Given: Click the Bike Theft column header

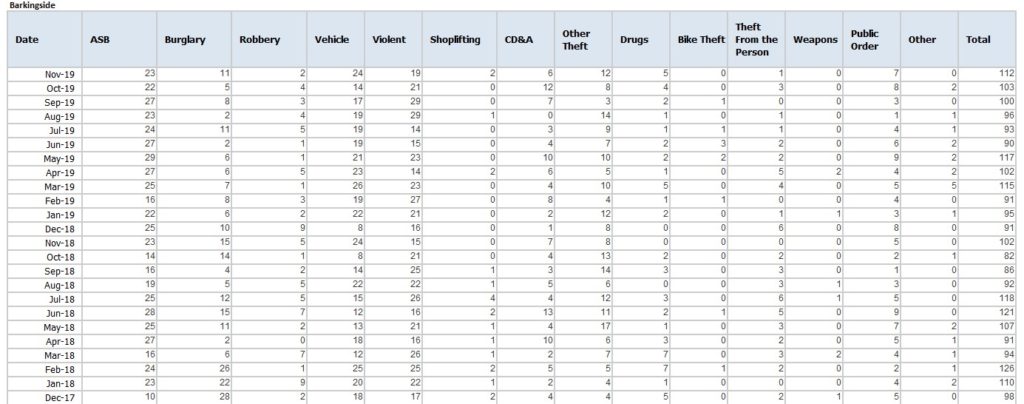Looking at the screenshot, I should (x=700, y=40).
